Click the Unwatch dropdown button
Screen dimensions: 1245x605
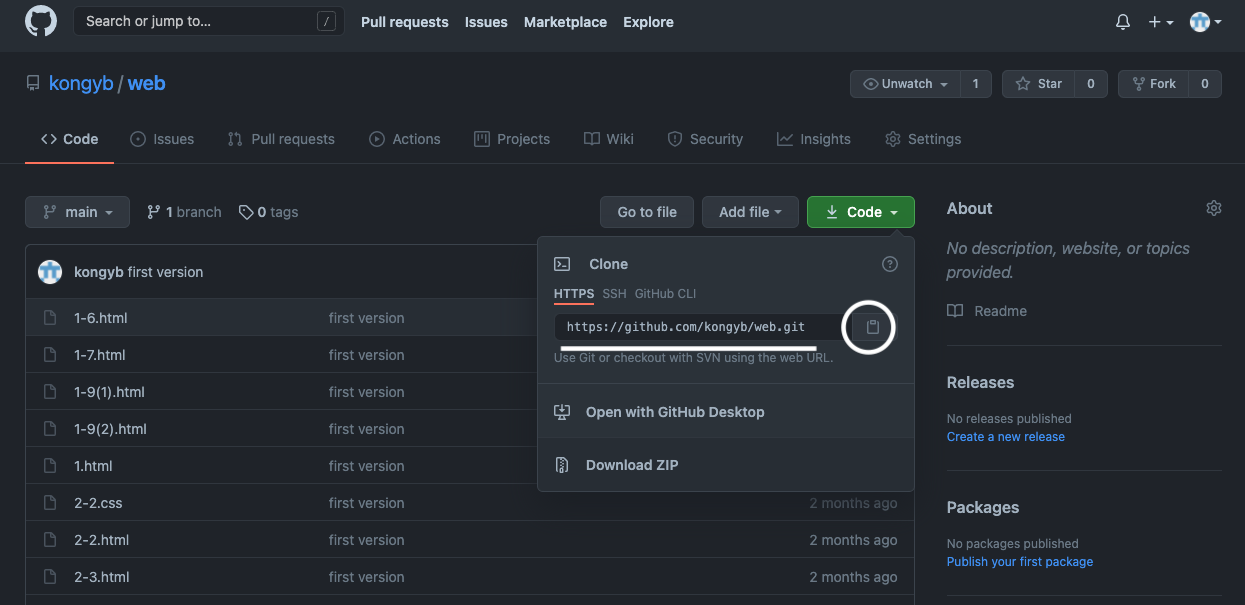(x=905, y=84)
